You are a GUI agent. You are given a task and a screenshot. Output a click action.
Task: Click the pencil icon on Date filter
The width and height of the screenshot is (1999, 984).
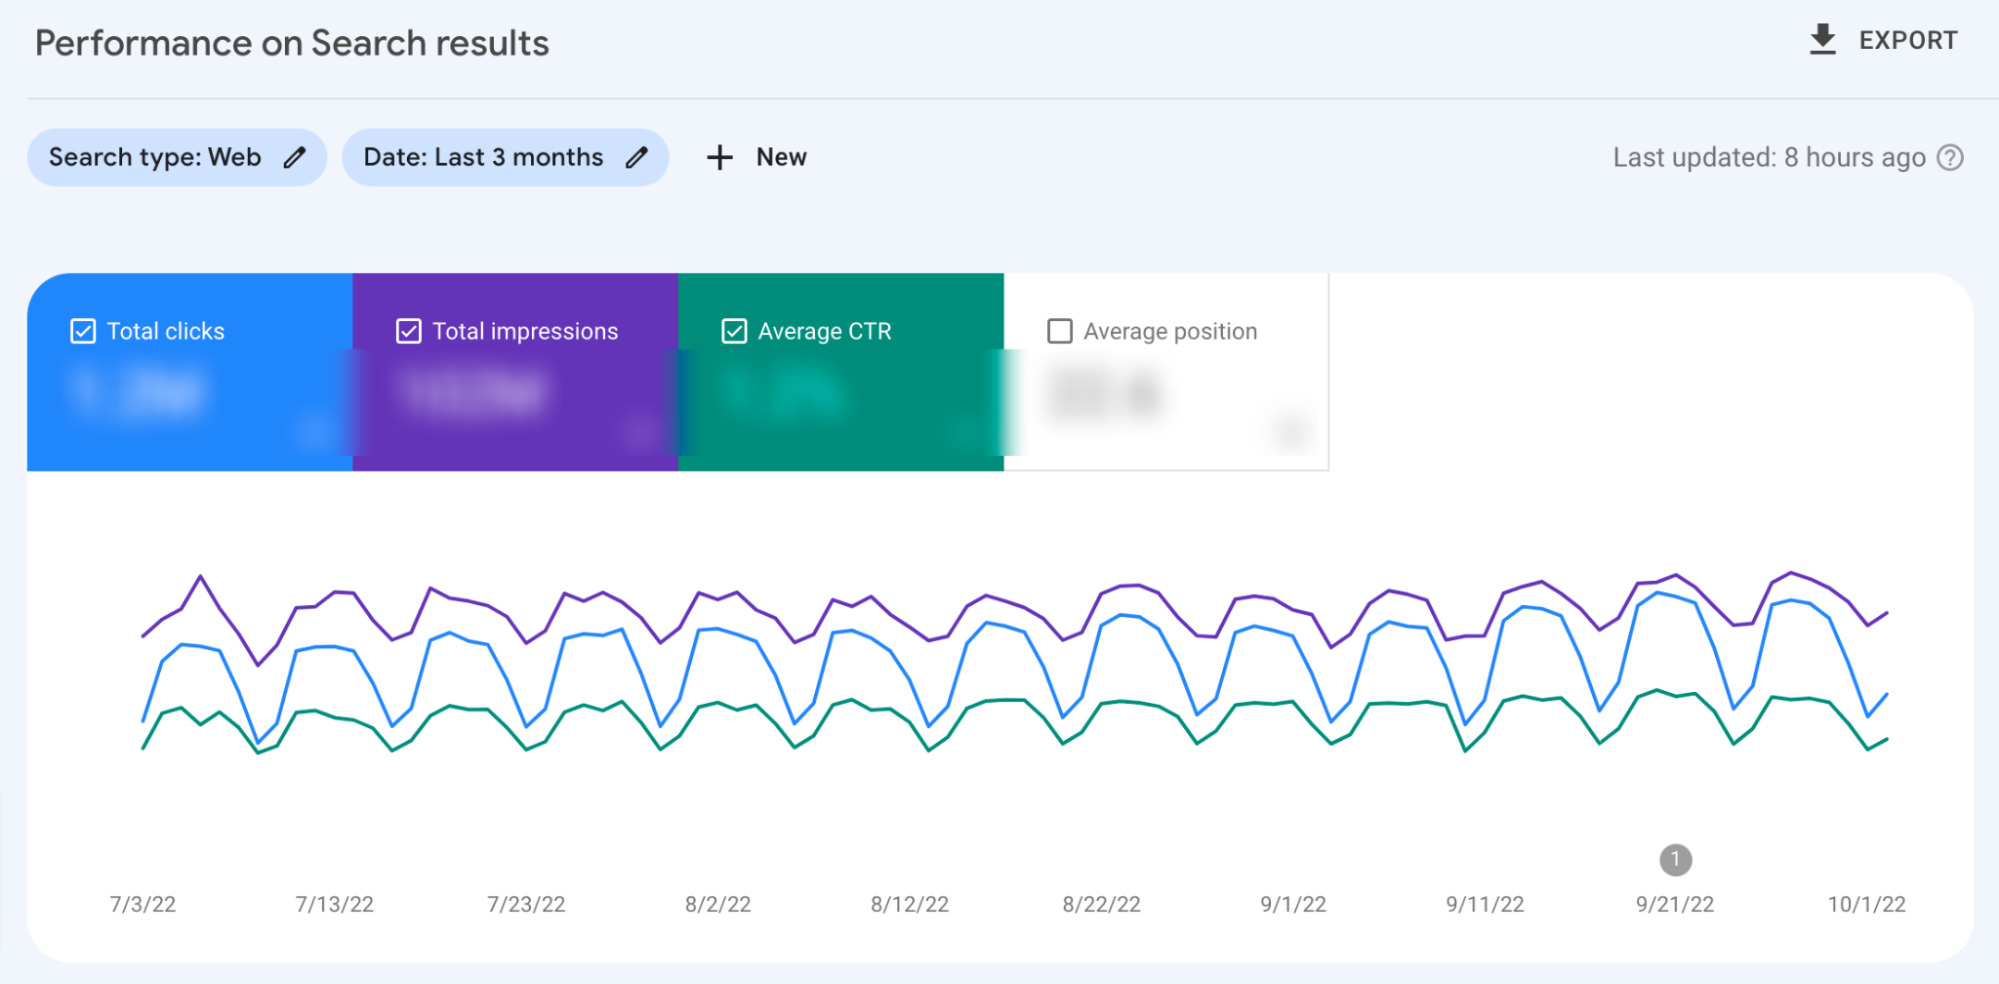pyautogui.click(x=637, y=157)
